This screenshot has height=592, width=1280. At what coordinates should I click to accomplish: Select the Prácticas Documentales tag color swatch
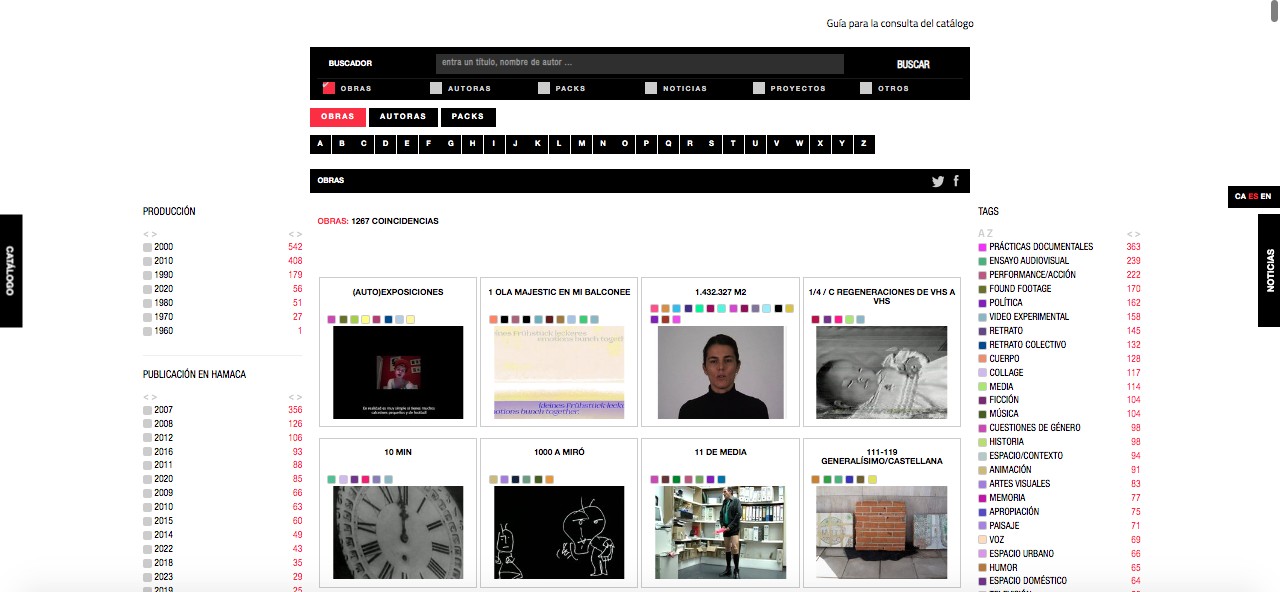[x=983, y=247]
